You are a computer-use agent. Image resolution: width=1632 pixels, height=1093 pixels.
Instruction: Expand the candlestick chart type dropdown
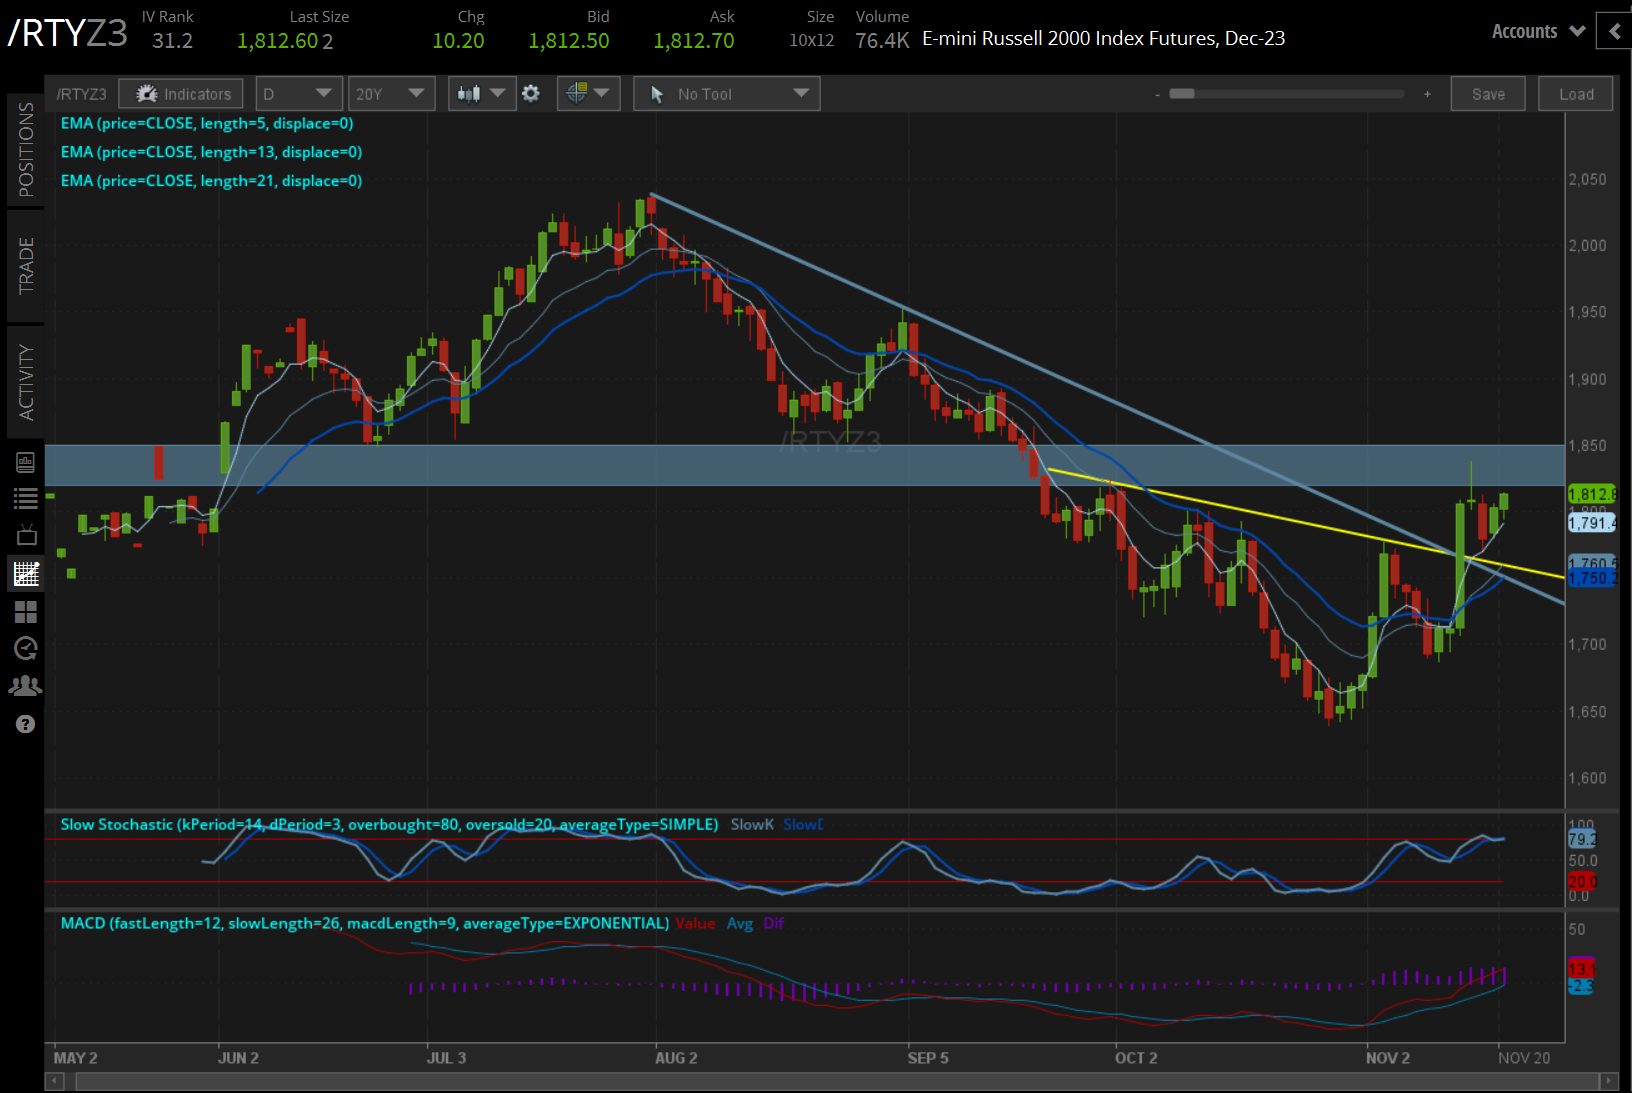pos(481,93)
